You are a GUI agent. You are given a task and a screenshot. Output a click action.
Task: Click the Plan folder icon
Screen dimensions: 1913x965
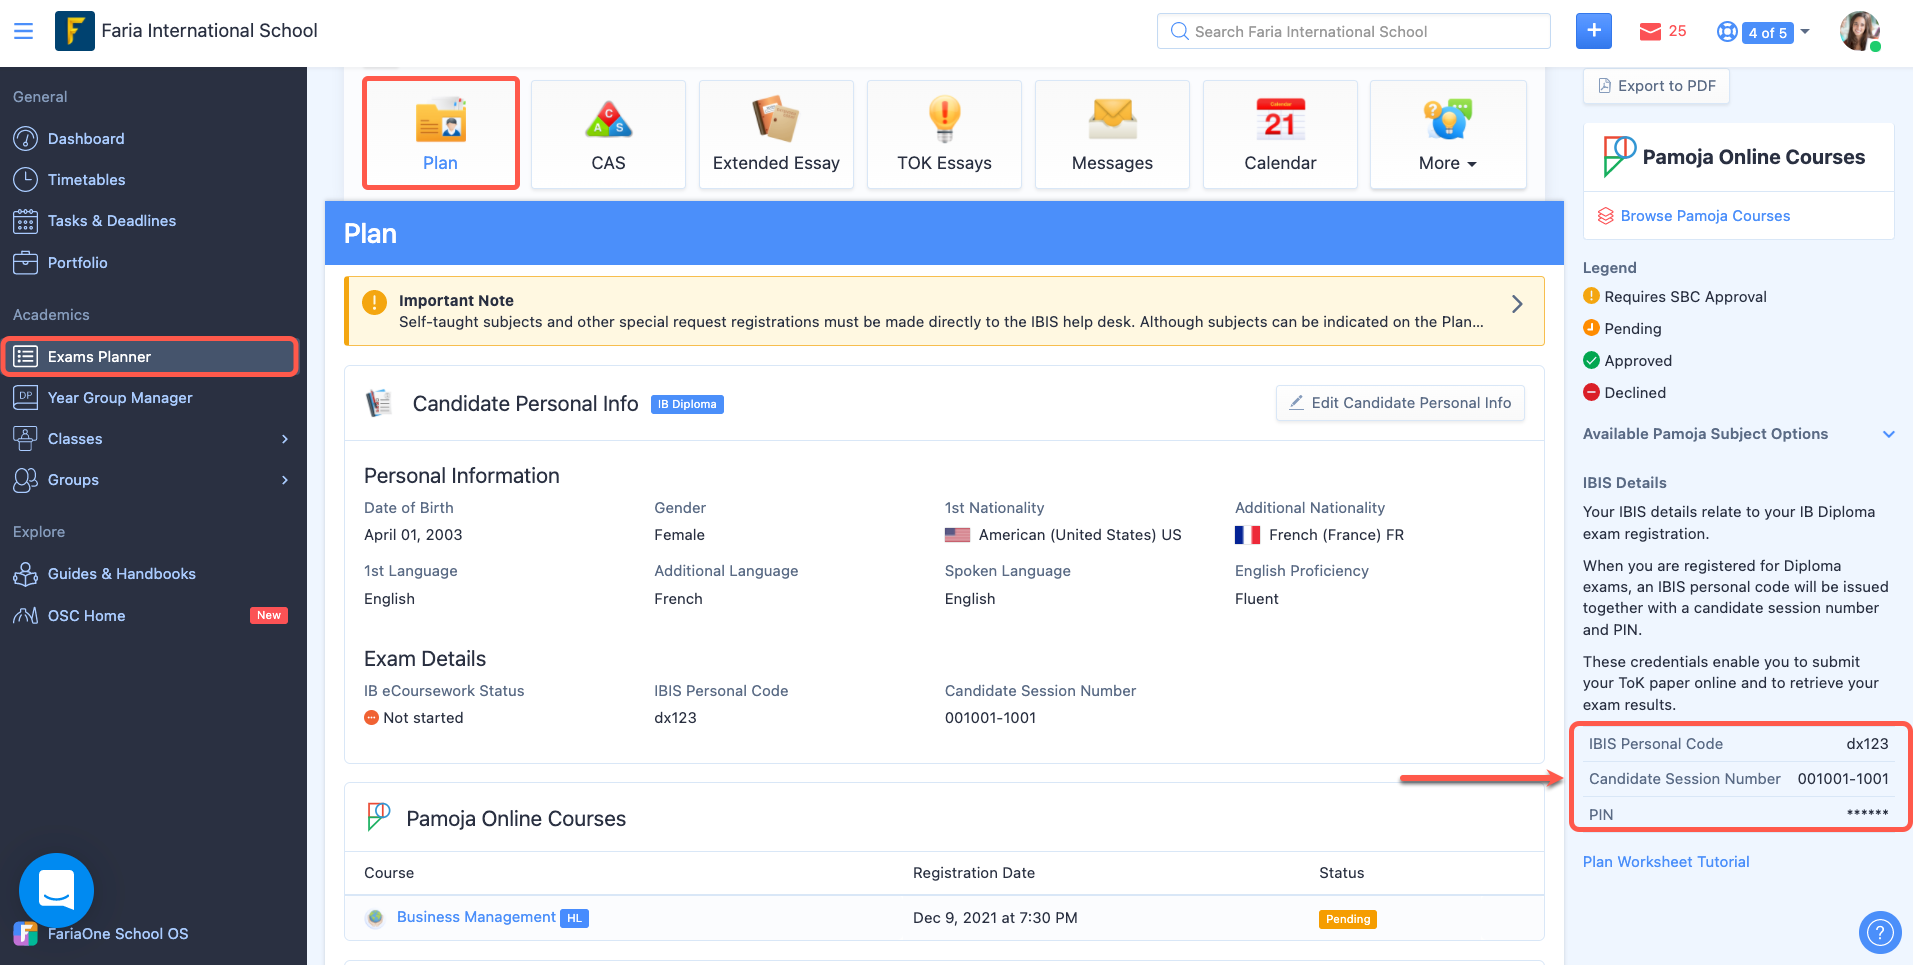(x=441, y=120)
